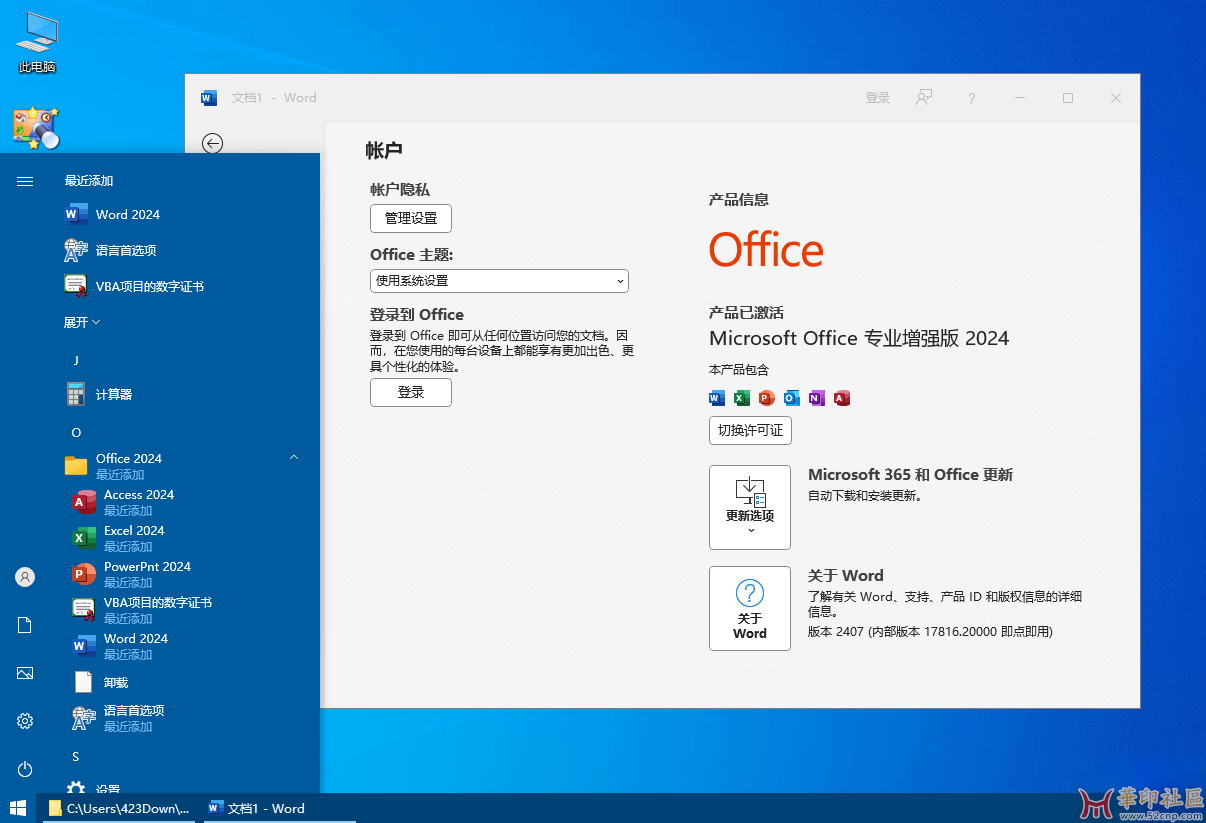This screenshot has height=823, width=1206.
Task: Collapse the Office 2024 folder
Action: point(293,456)
